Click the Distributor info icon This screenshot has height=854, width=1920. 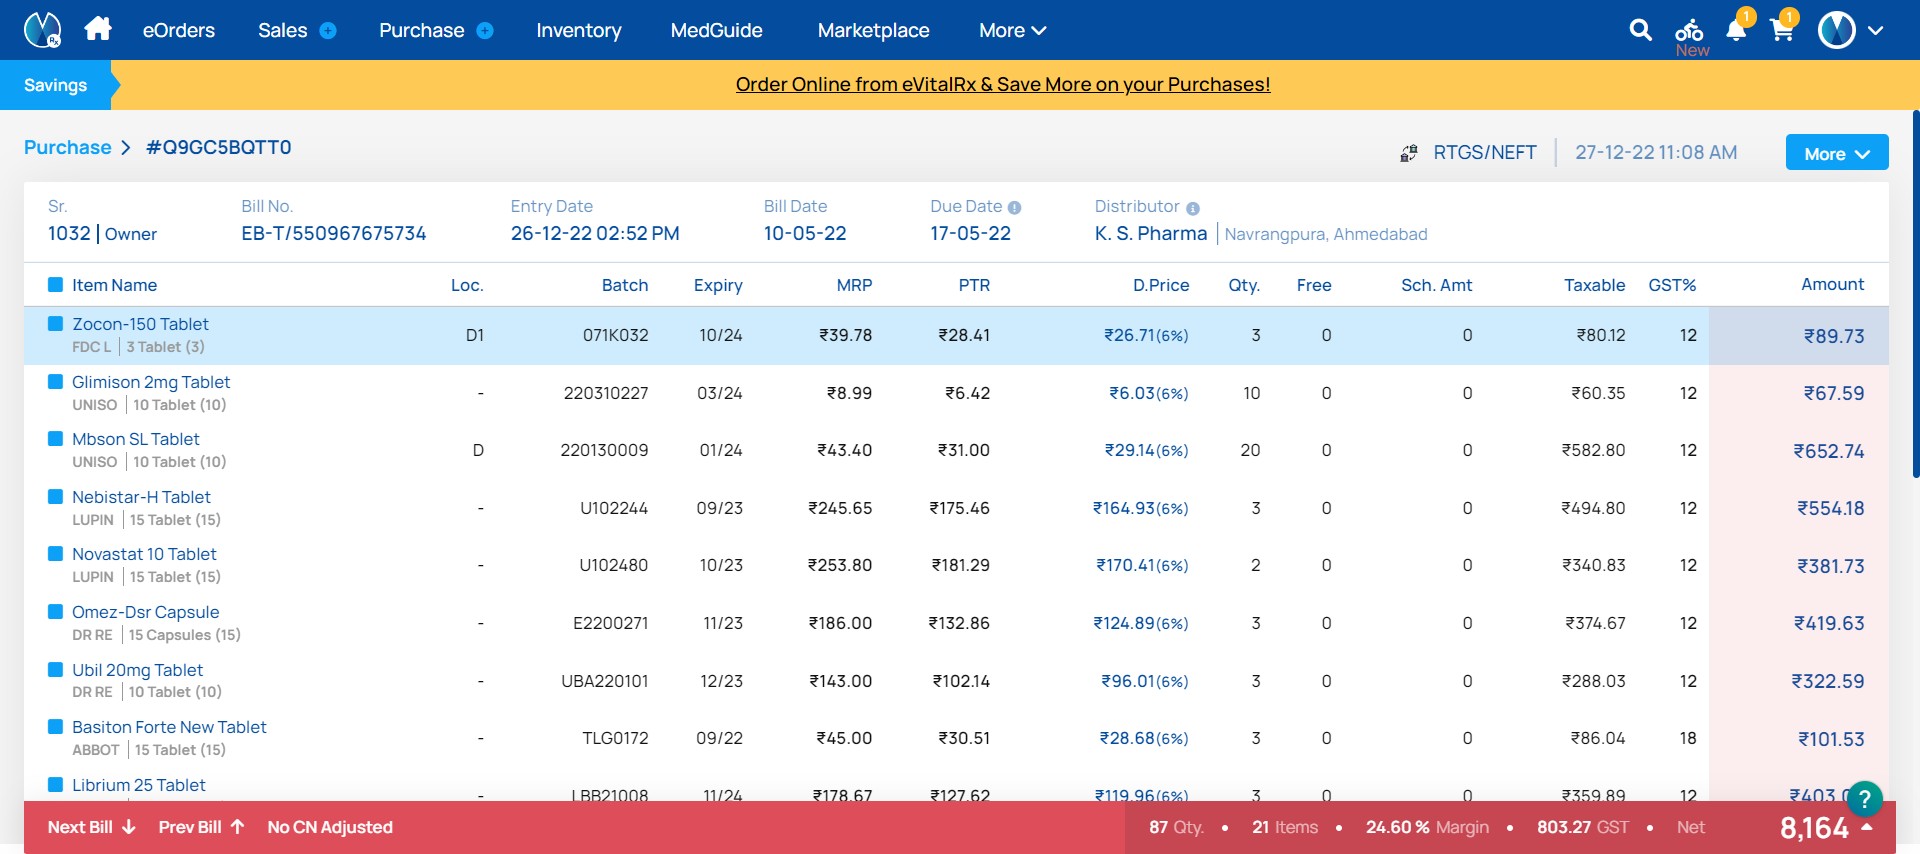coord(1192,208)
